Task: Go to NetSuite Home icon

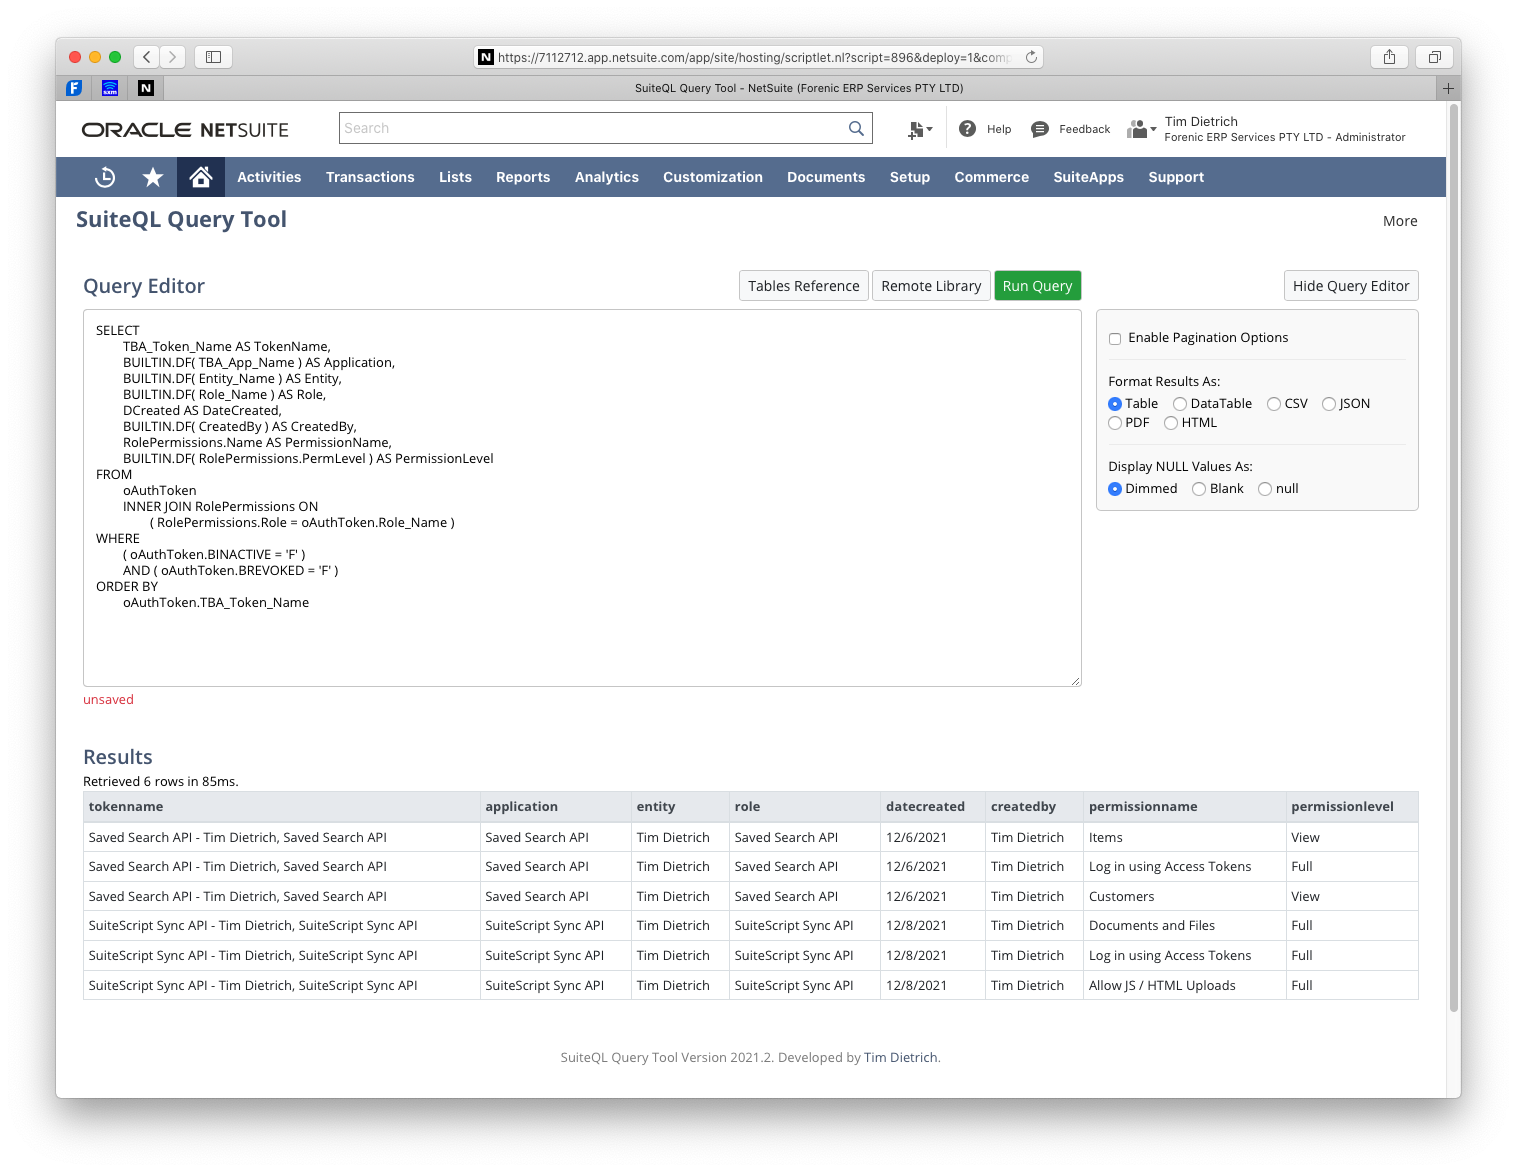Action: click(201, 177)
